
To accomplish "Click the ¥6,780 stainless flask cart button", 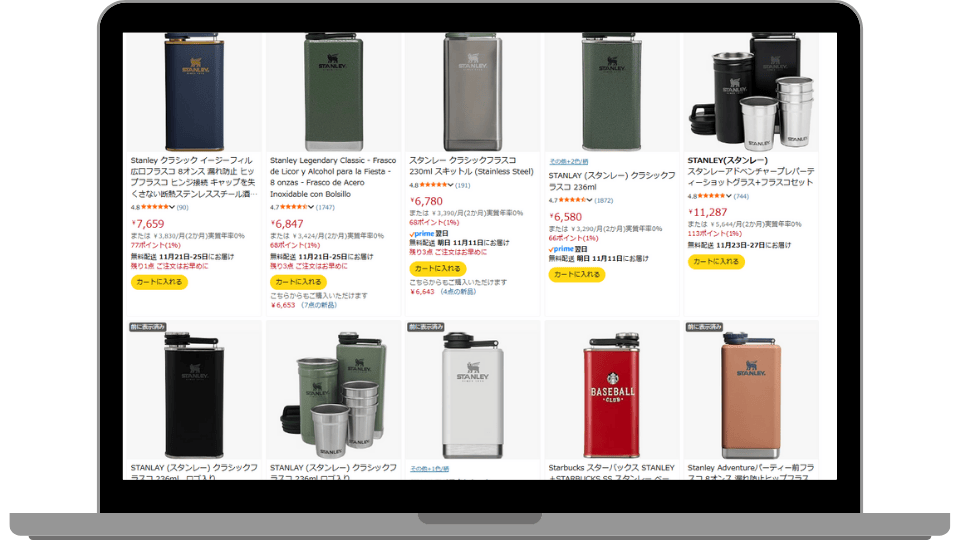I will (438, 268).
